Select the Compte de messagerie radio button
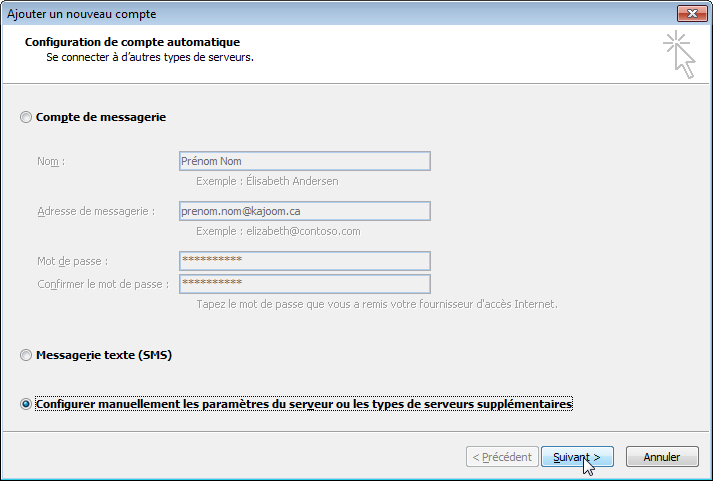Screen dimensions: 713x481 coord(26,117)
